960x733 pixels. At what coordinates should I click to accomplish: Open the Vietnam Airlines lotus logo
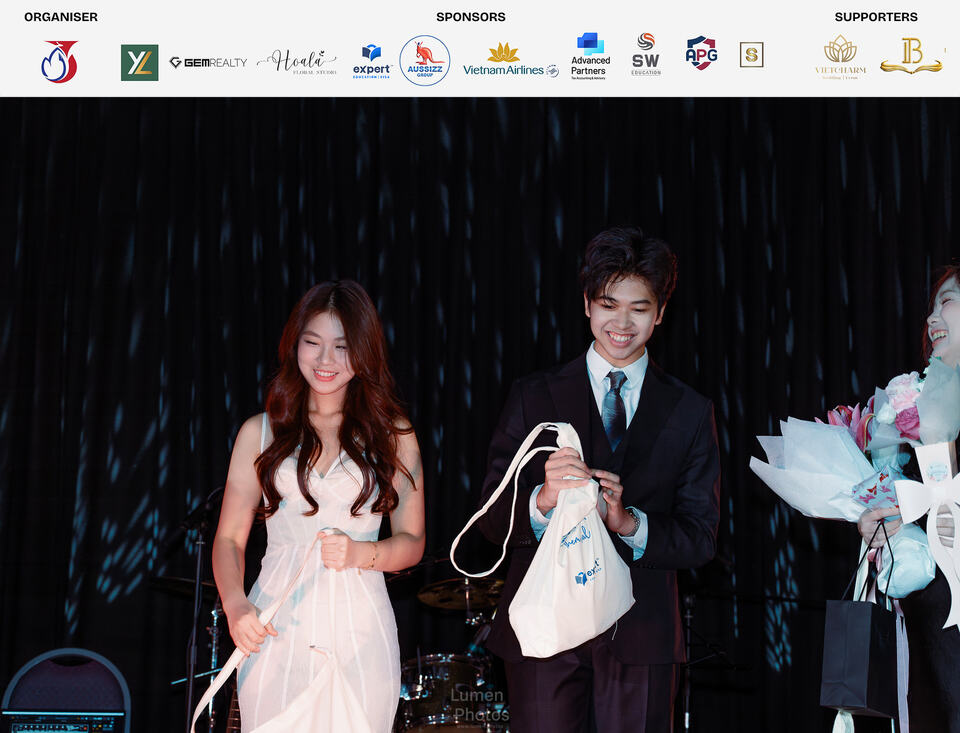tap(511, 60)
